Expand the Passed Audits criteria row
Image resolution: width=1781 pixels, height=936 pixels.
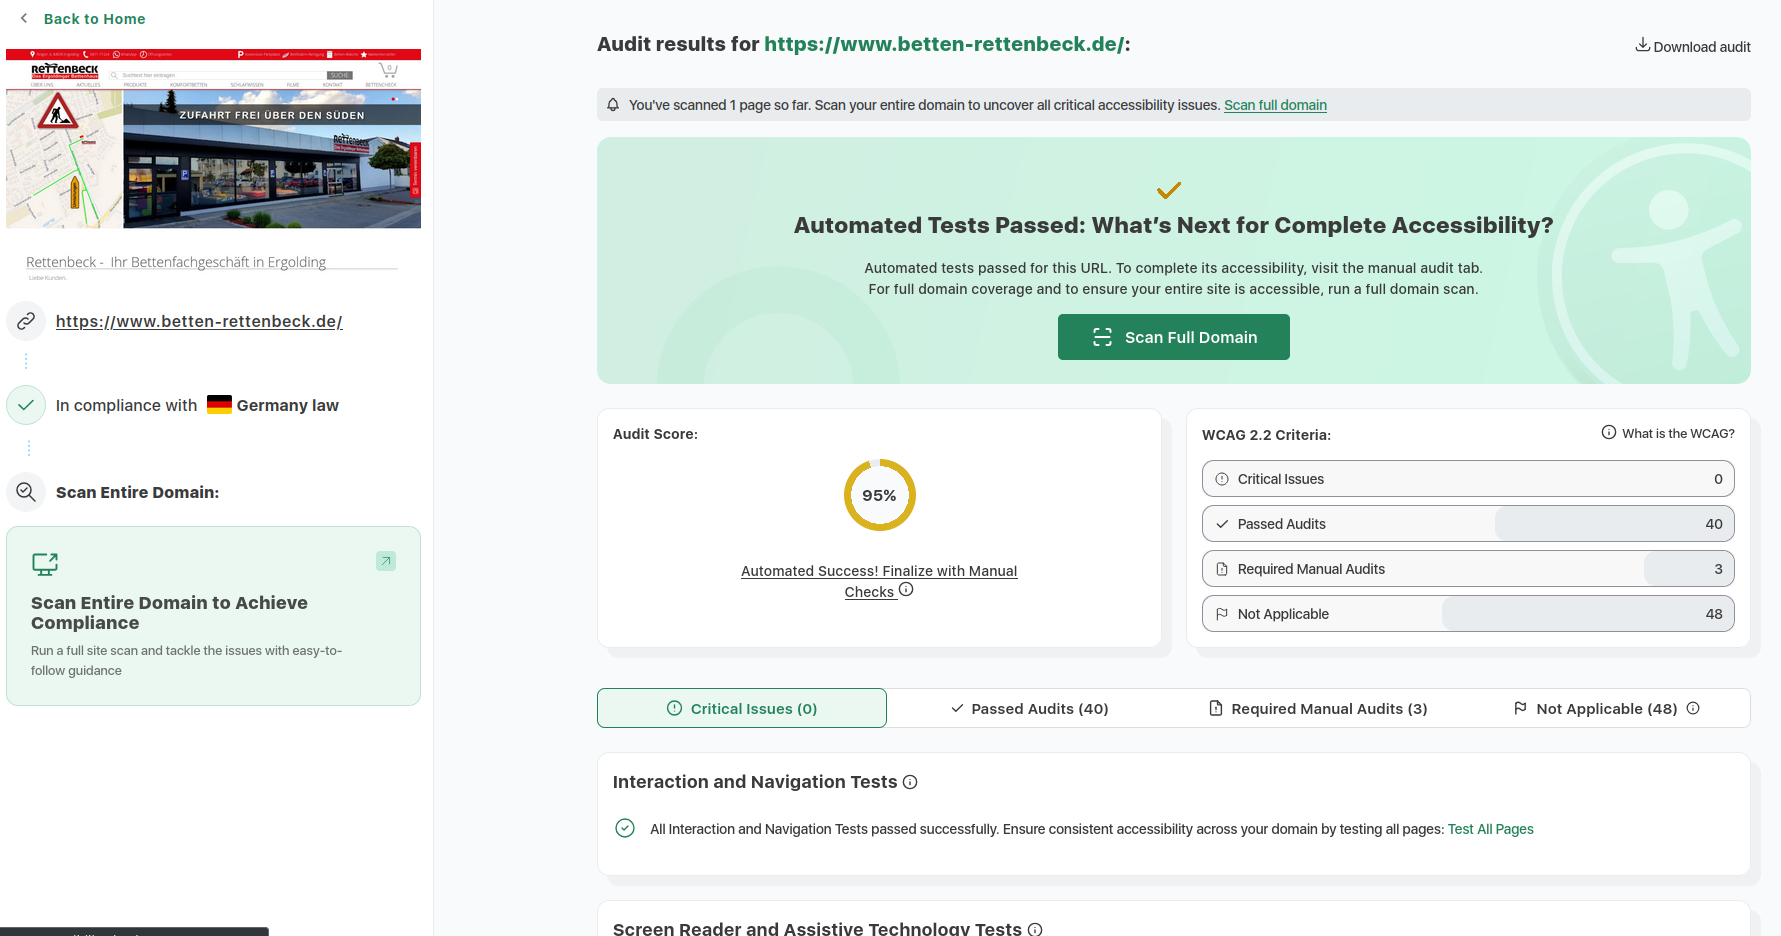(1467, 524)
